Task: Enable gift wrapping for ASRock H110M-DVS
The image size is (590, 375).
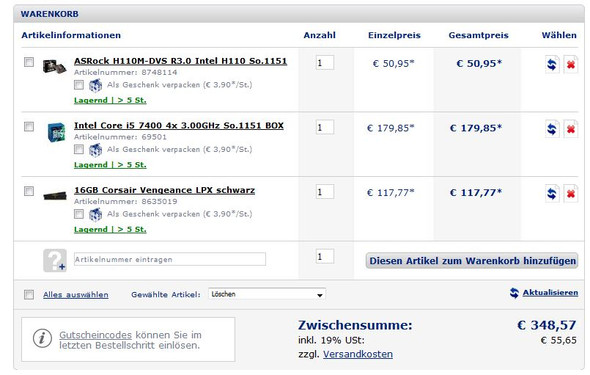Action: click(79, 85)
